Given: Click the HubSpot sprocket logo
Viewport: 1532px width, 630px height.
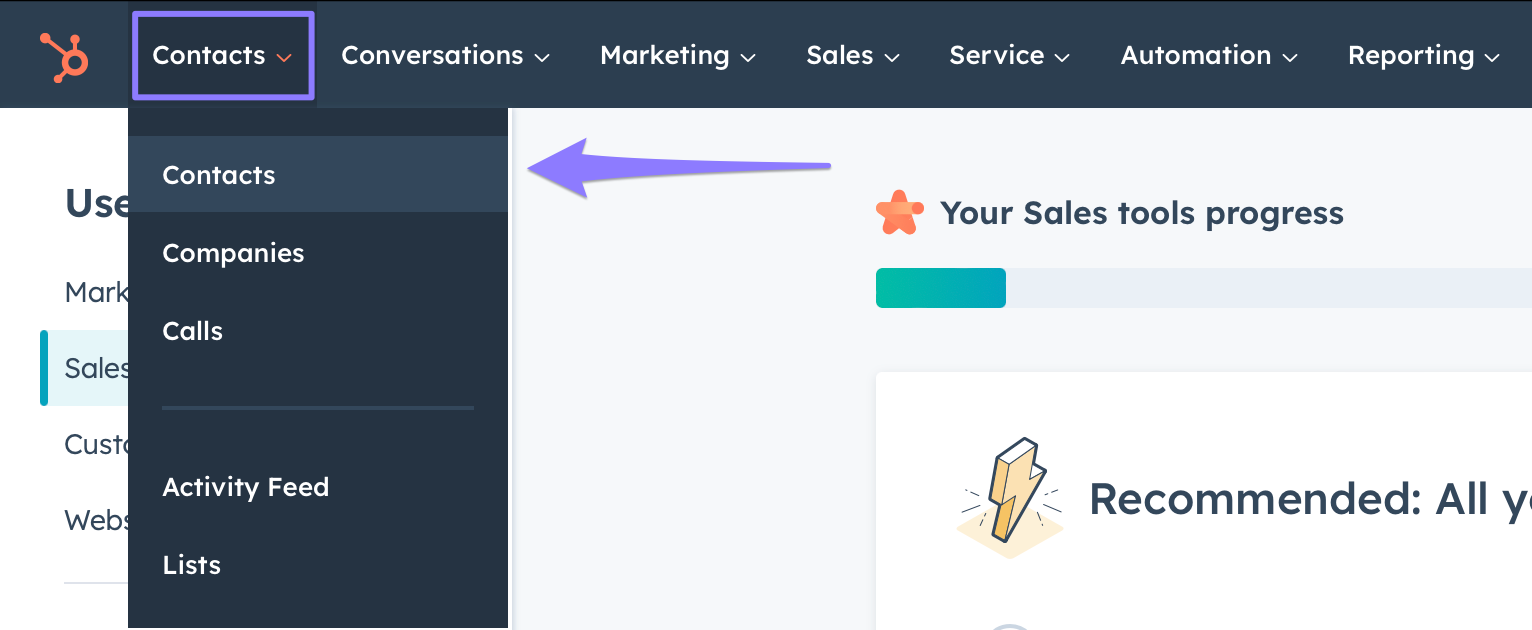Looking at the screenshot, I should point(65,56).
